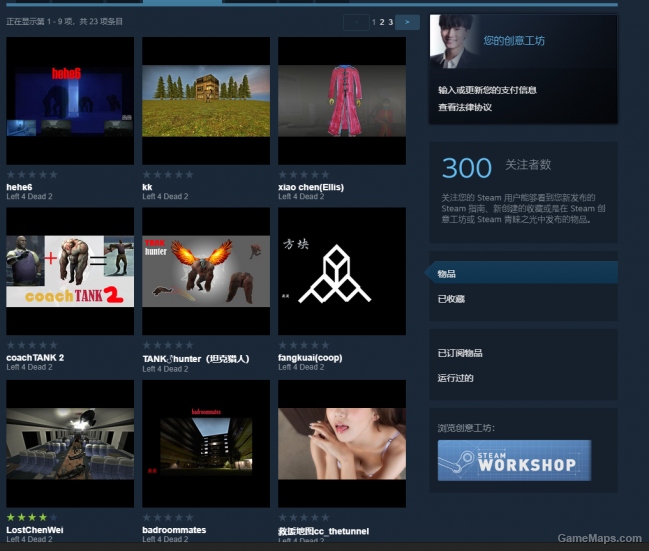Image resolution: width=649 pixels, height=551 pixels.
Task: Click fangkuai(coop) star rating
Action: (x=304, y=345)
